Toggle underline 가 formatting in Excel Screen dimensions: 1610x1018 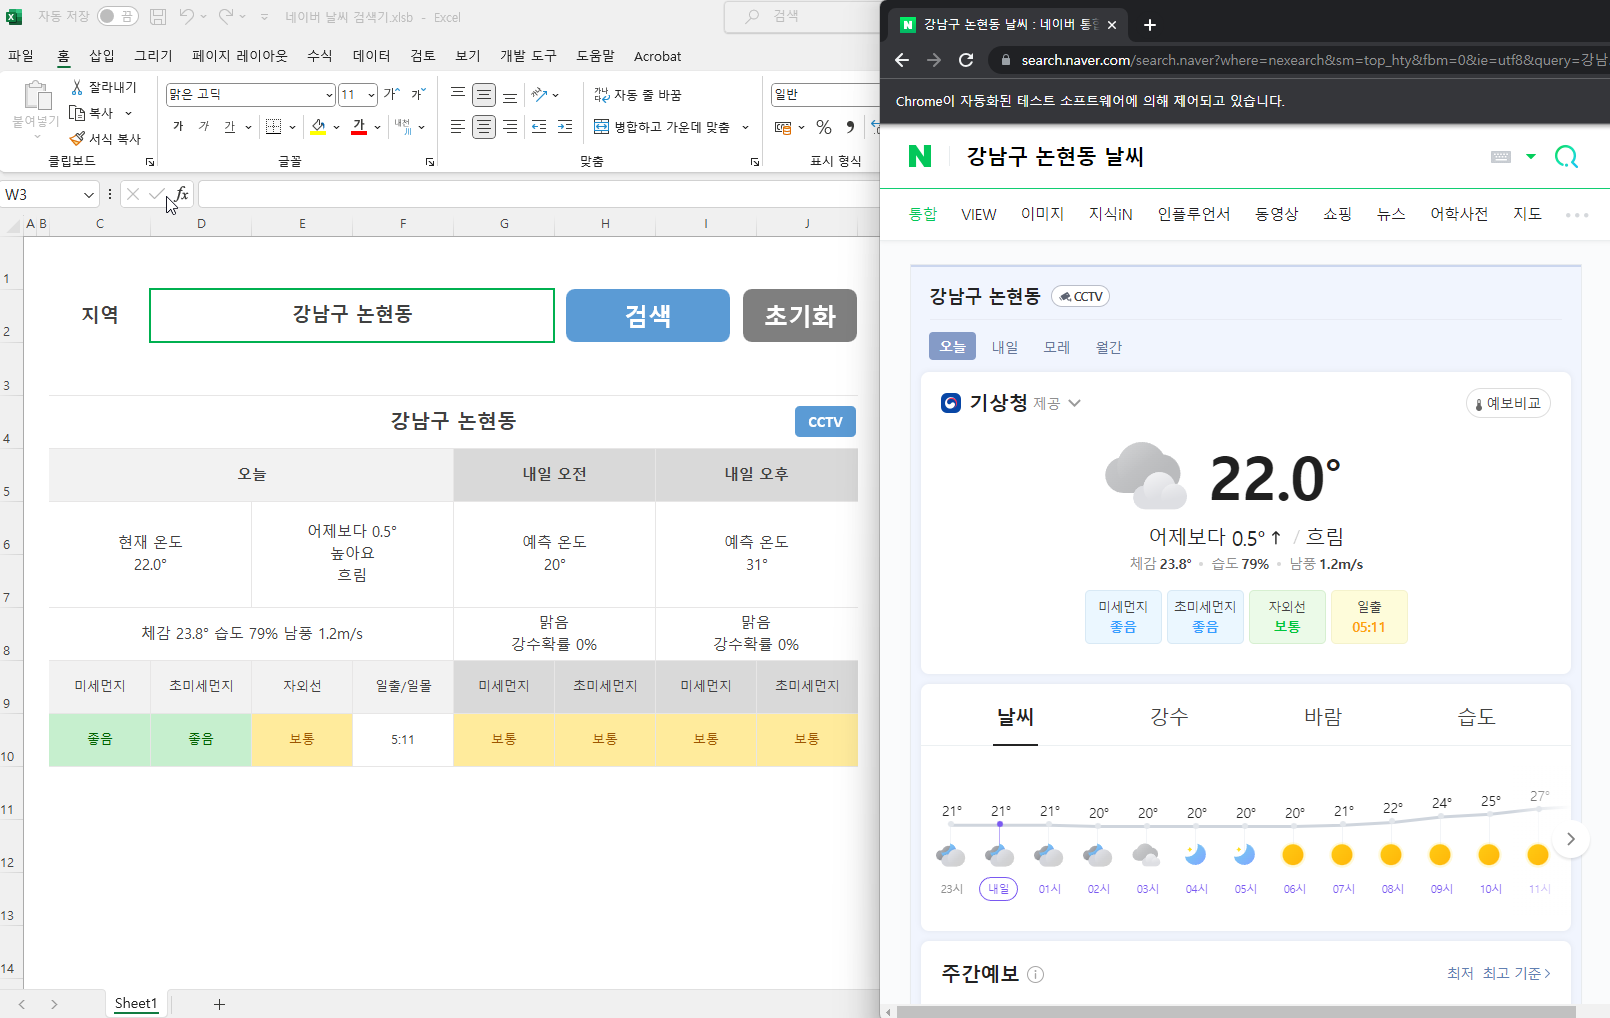coord(230,126)
